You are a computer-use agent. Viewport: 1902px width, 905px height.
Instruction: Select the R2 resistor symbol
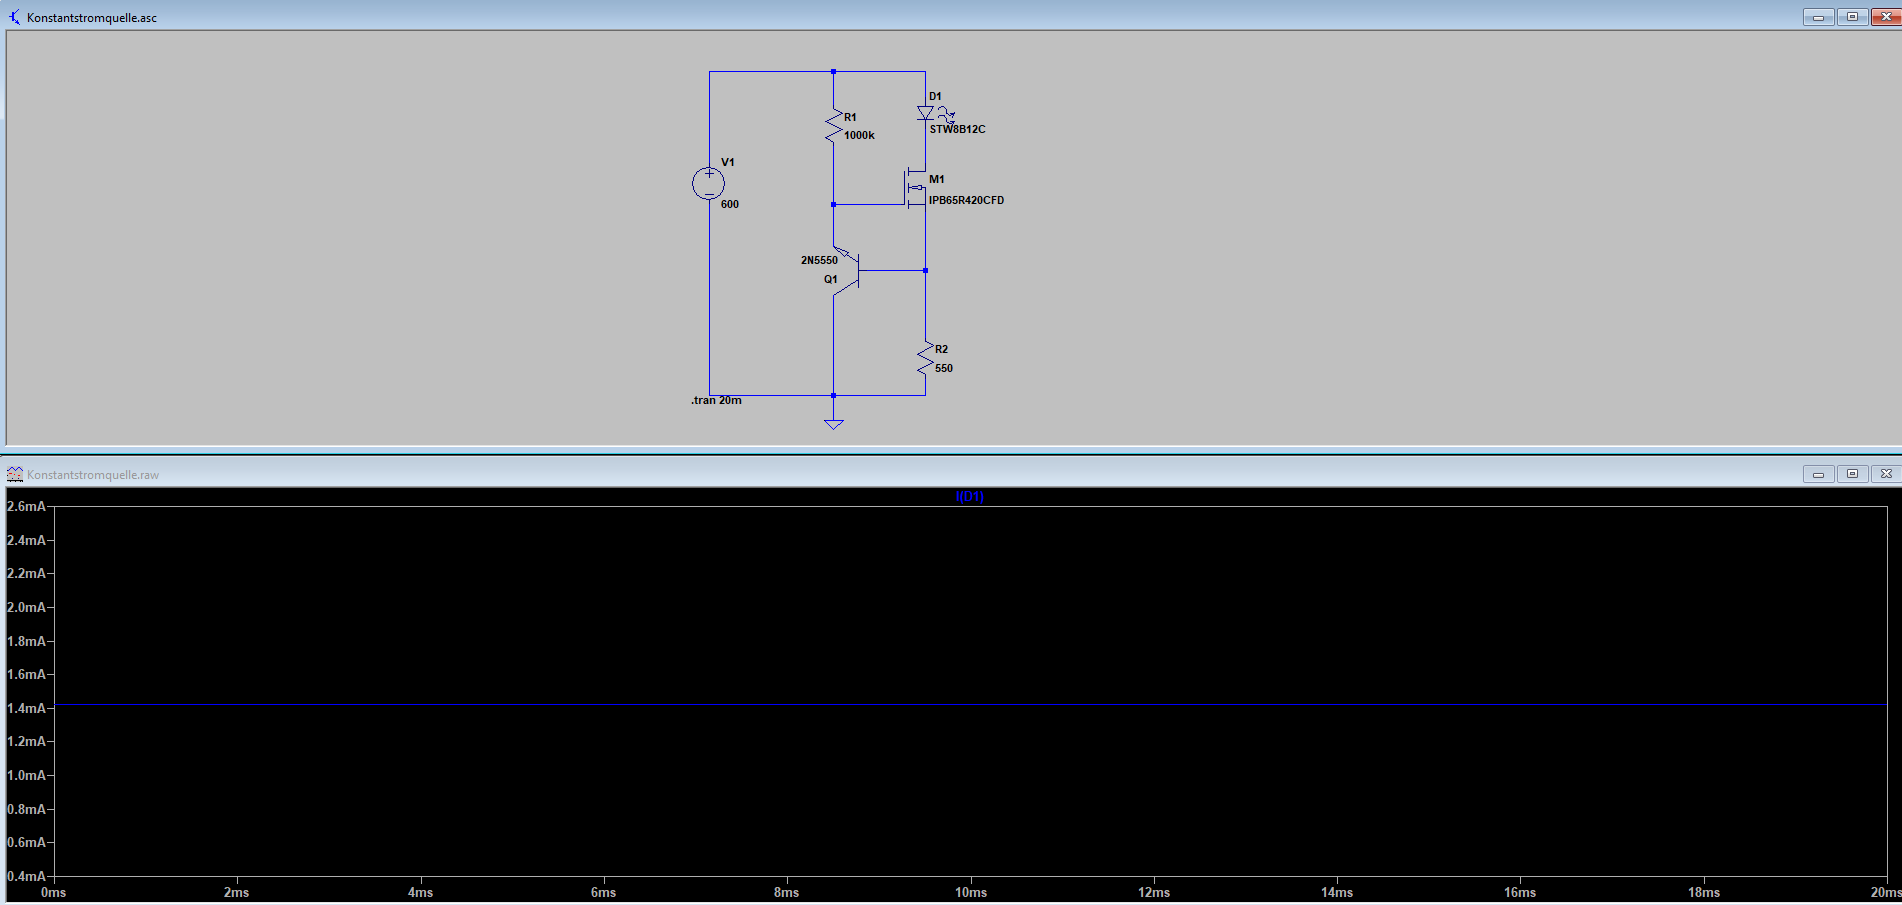pos(925,358)
